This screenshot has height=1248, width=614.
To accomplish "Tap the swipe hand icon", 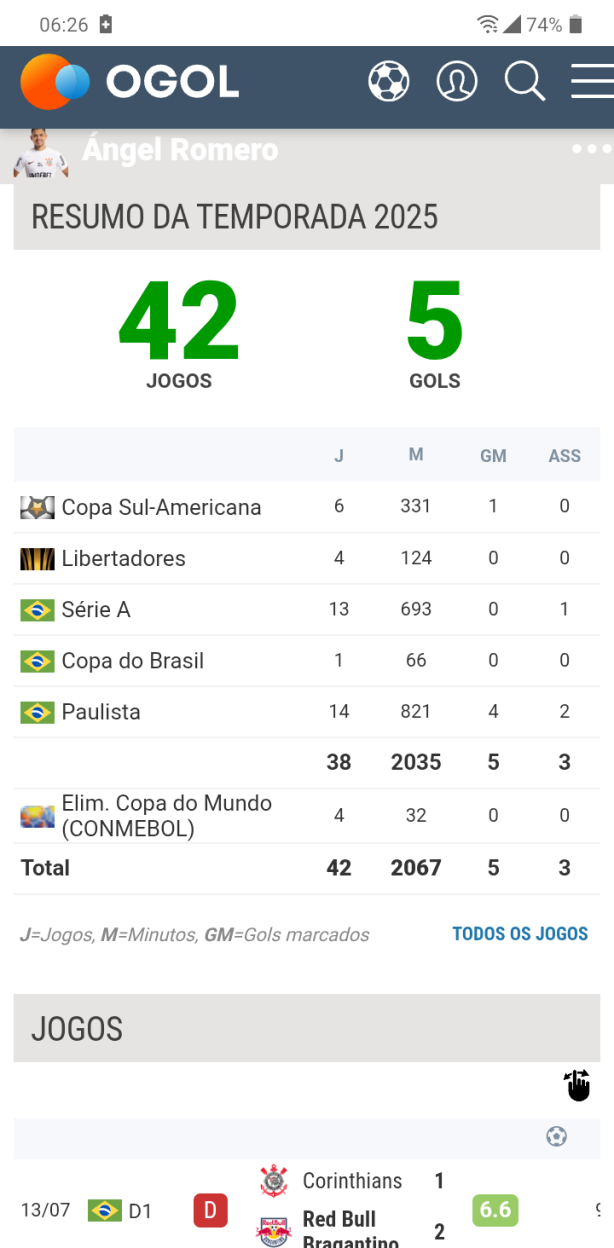I will tap(578, 1085).
